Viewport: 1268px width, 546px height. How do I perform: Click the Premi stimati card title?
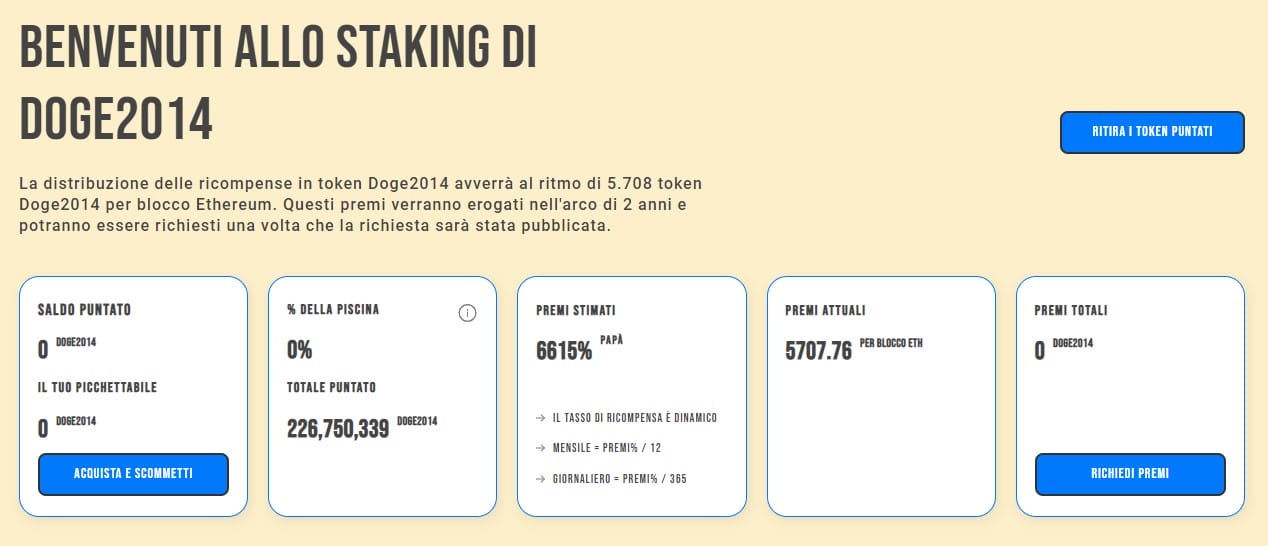click(573, 311)
